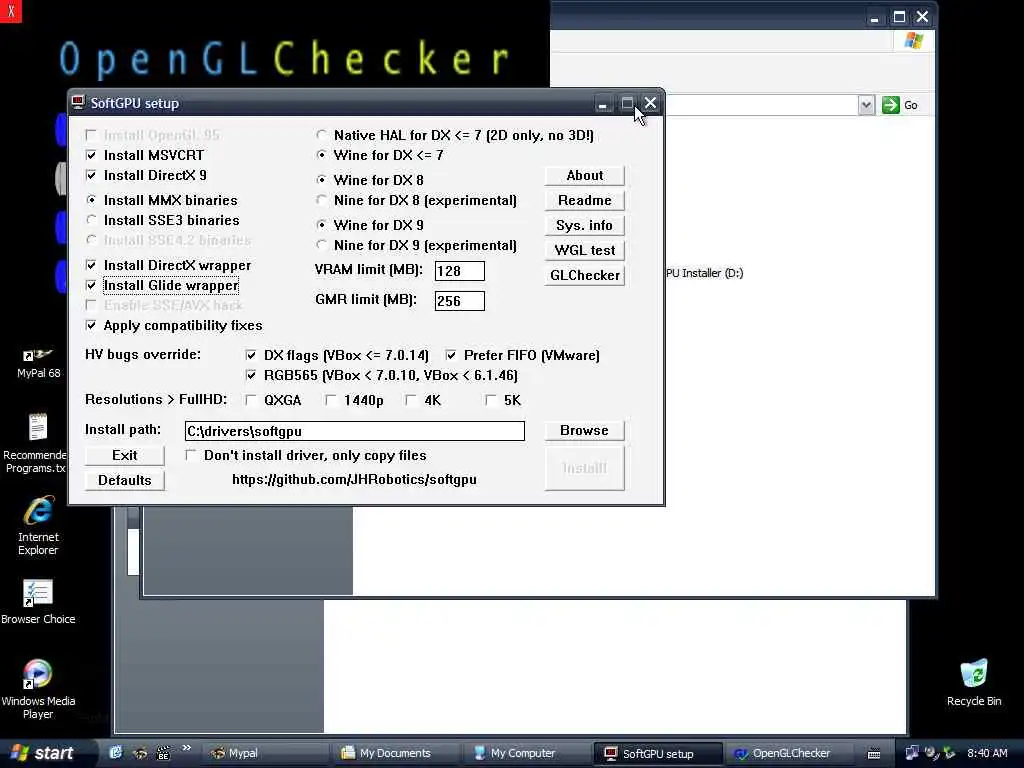Toggle Install MSVCRT checkbox
Image resolution: width=1024 pixels, height=768 pixels.
click(91, 155)
